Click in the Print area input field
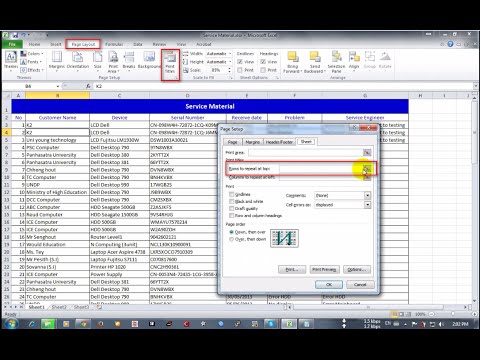Screen dimensions: 480x360 (305, 152)
